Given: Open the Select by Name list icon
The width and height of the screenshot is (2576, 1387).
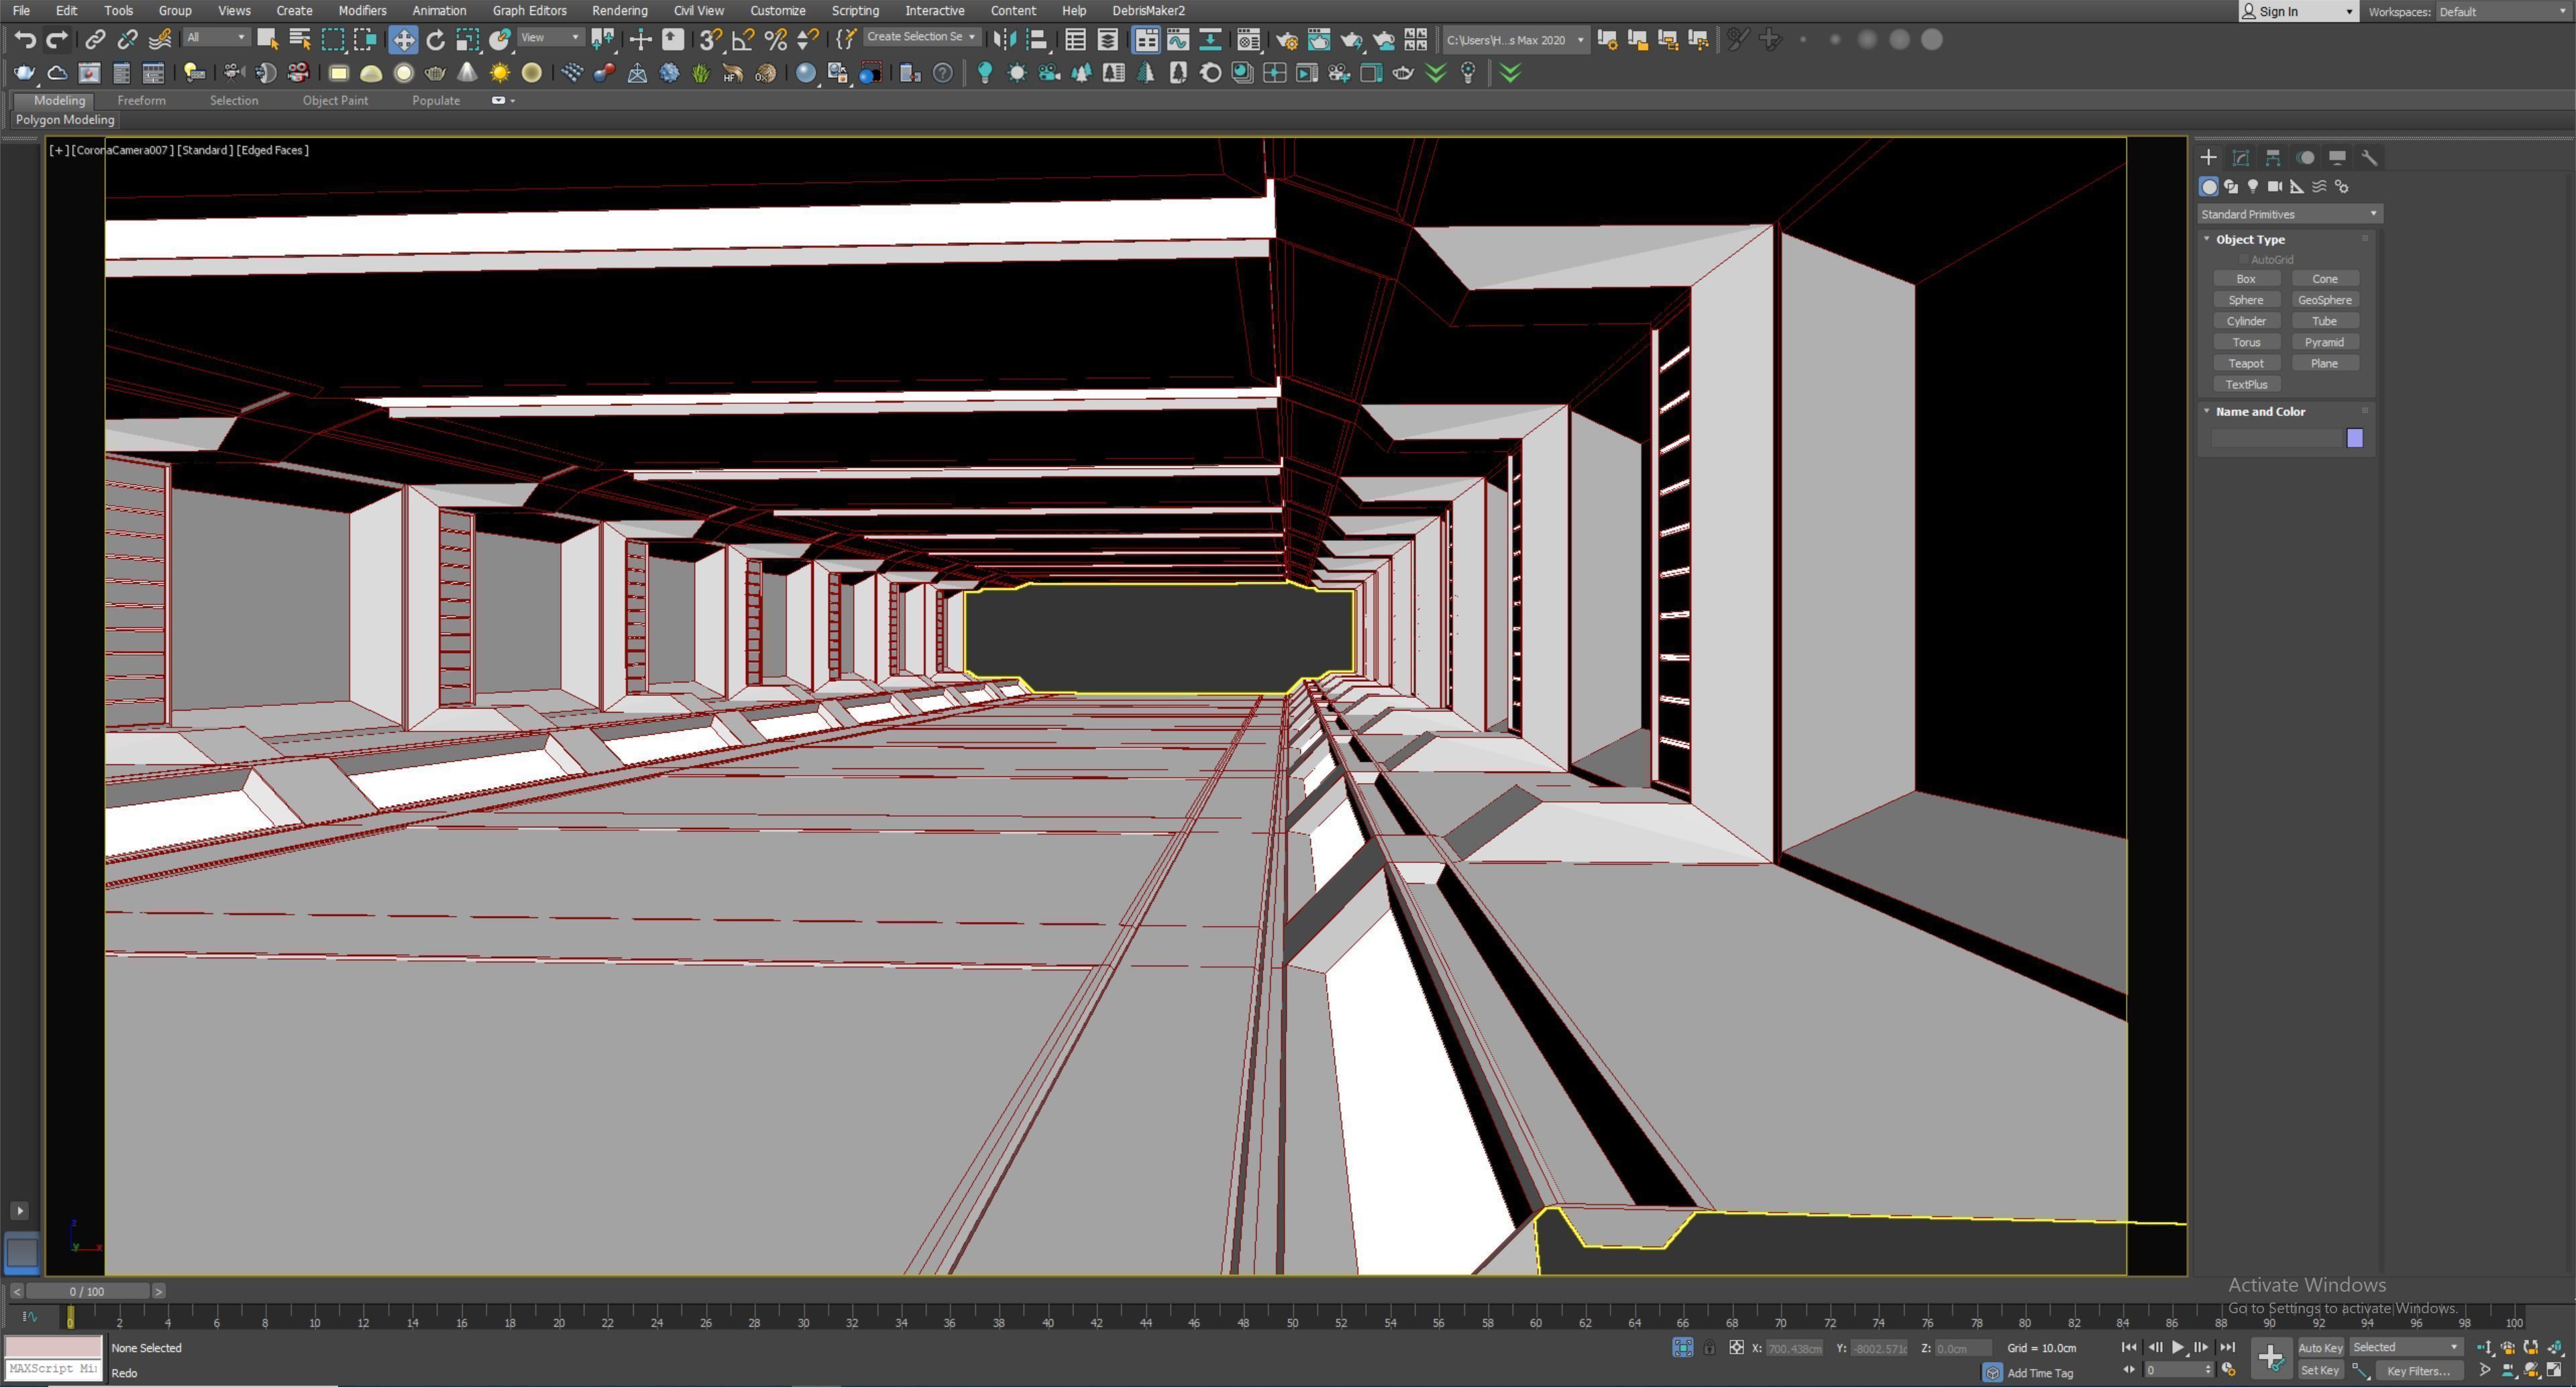Looking at the screenshot, I should click(x=299, y=40).
